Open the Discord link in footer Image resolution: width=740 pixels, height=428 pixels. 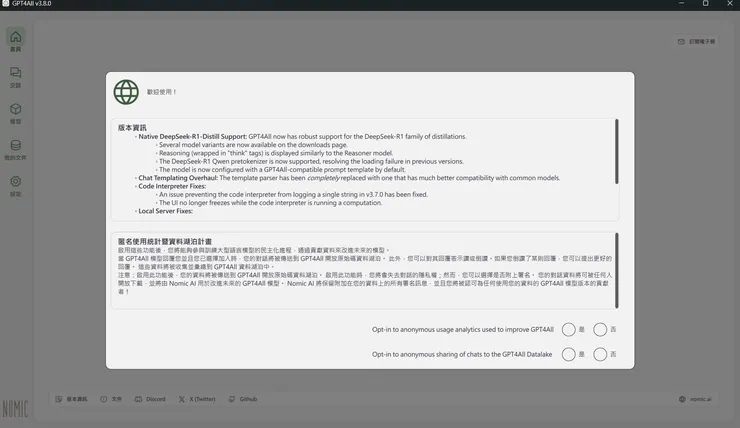(150, 399)
